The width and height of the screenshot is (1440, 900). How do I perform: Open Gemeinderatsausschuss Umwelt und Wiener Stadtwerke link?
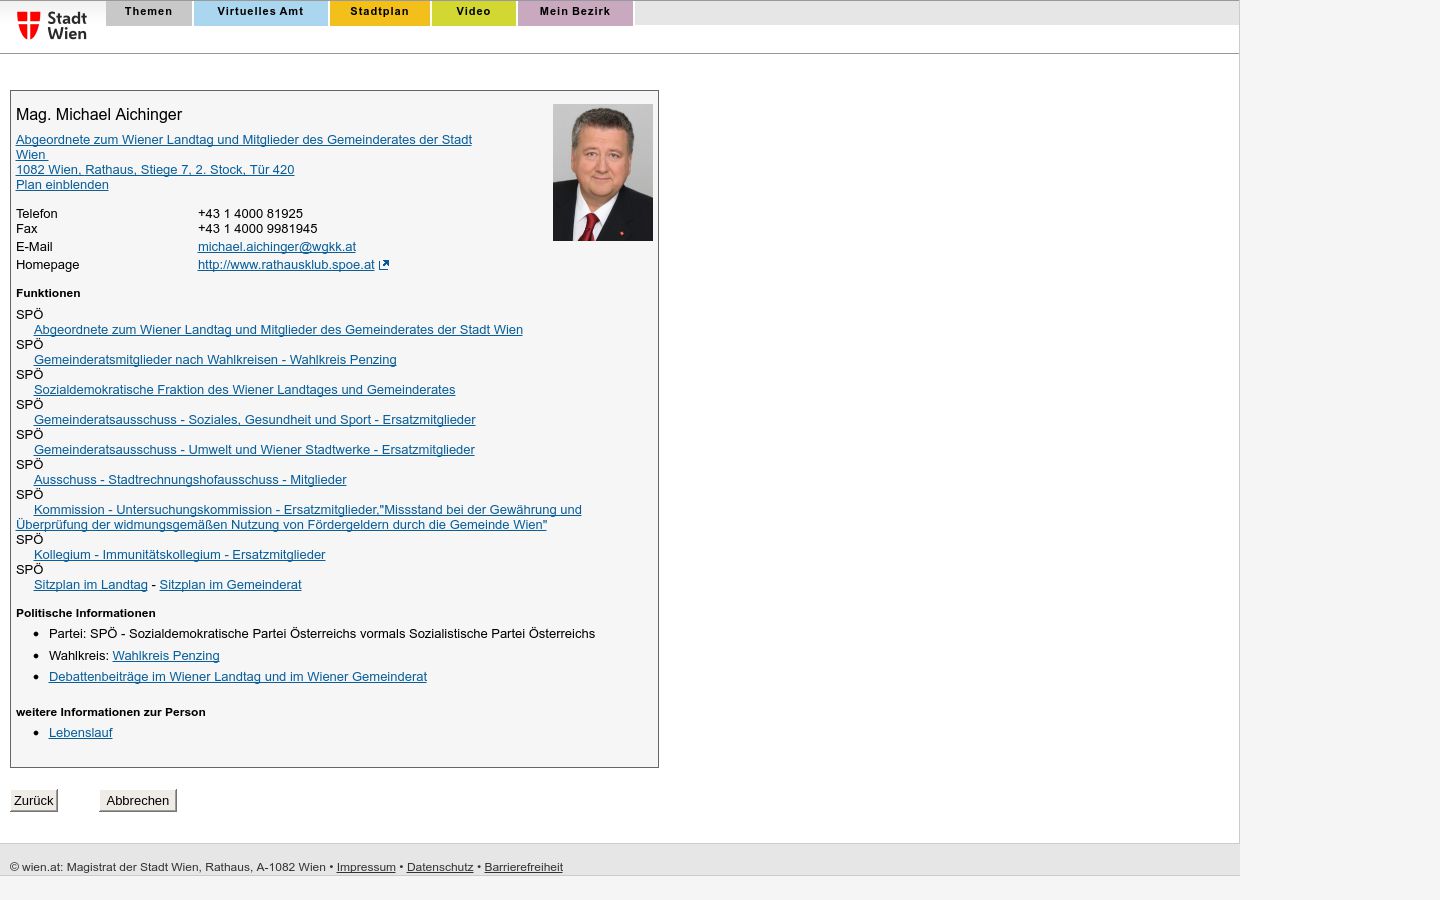tap(254, 450)
